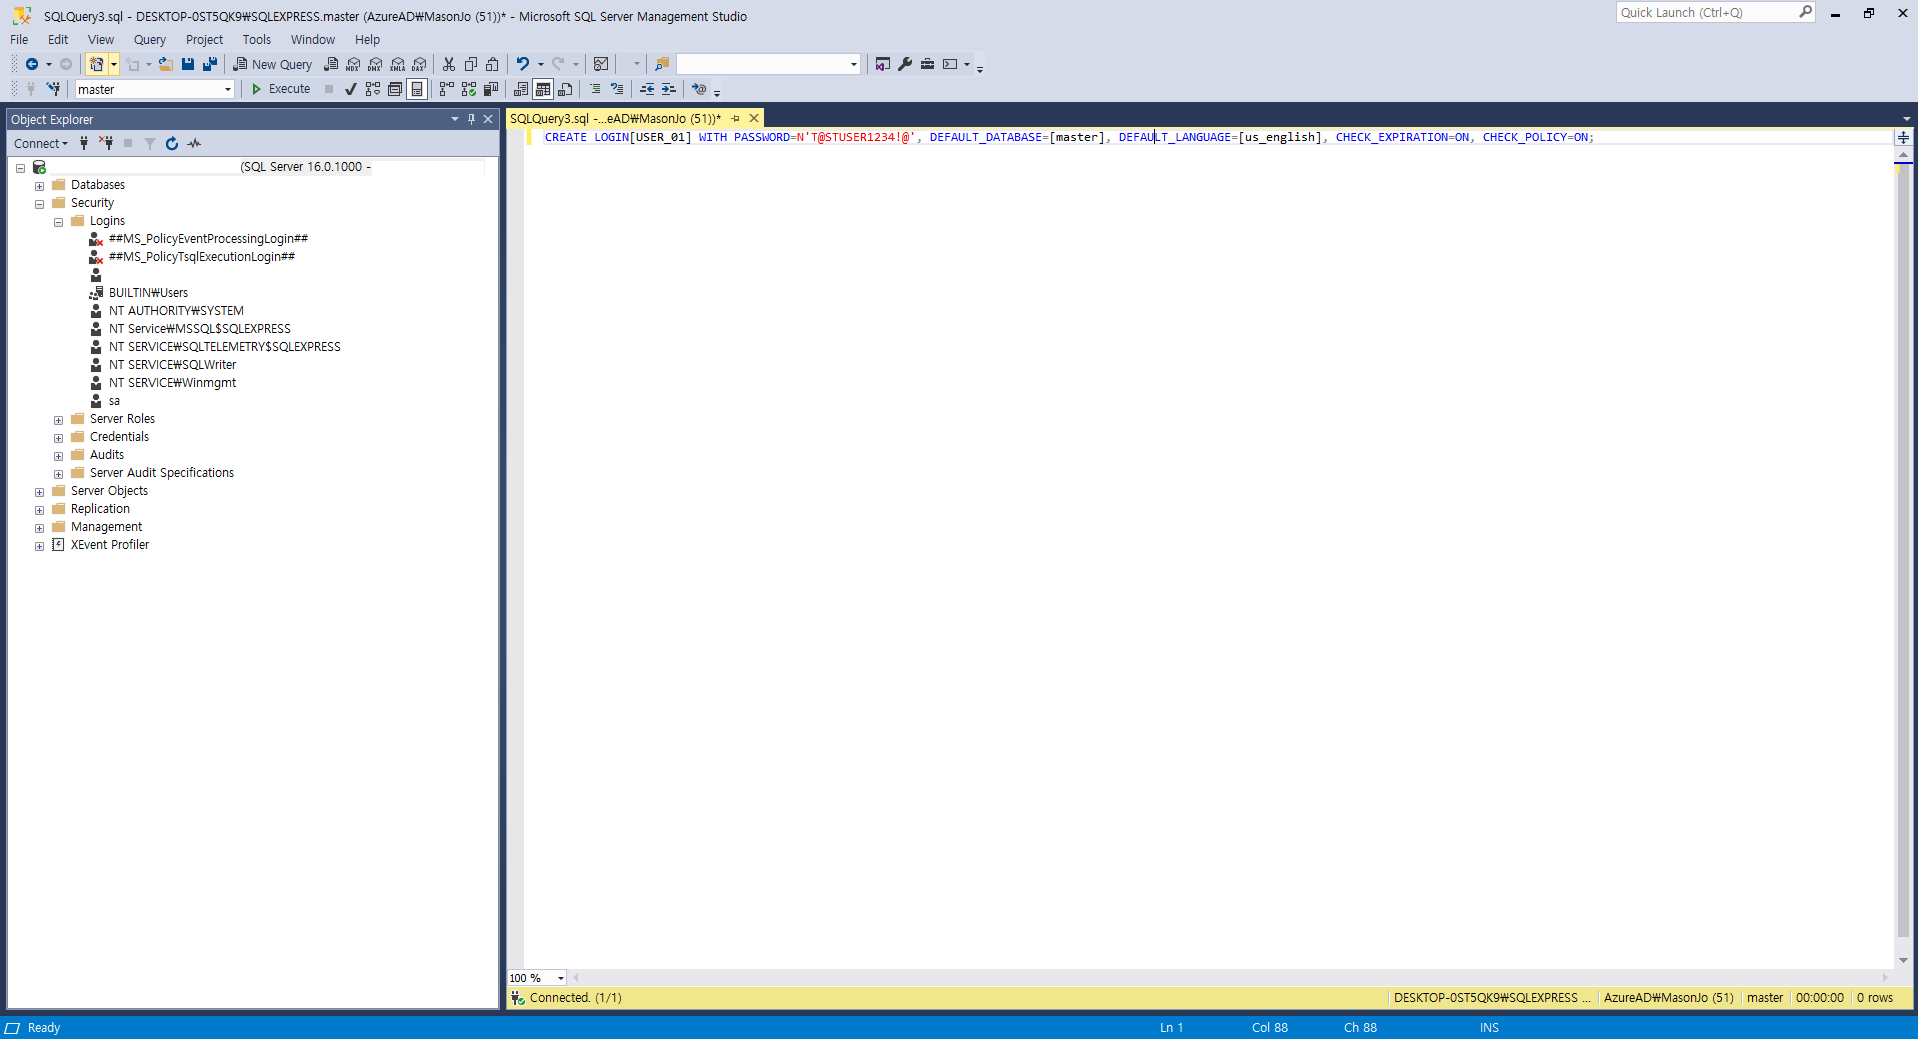Viewport: 1918px width, 1039px height.
Task: Disconnect the server in Object Explorer
Action: [106, 144]
